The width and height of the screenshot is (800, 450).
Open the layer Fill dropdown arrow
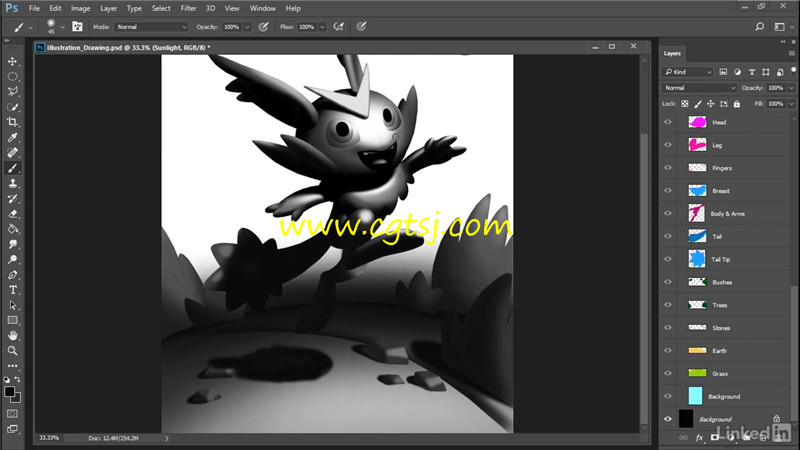coord(791,104)
